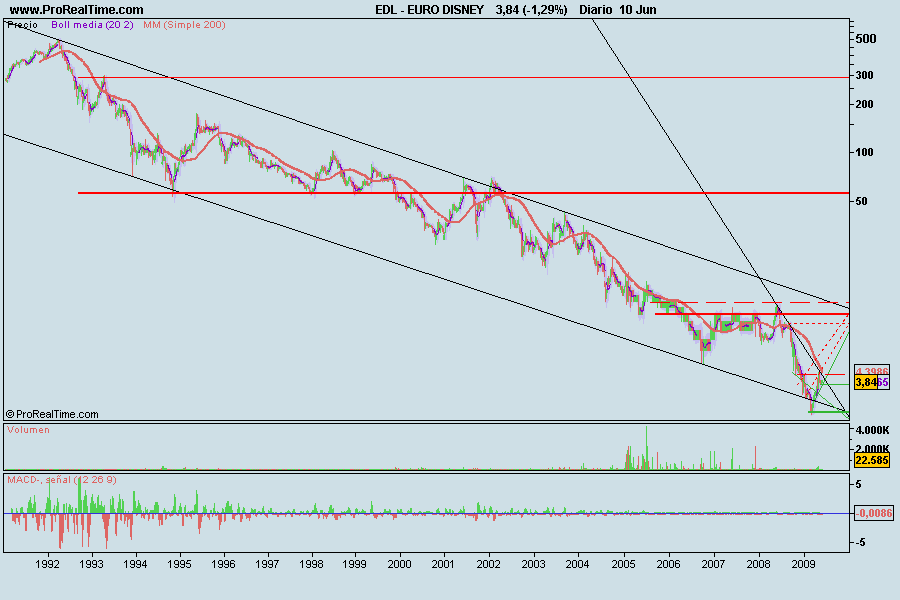Click the 2009 year label

804,564
